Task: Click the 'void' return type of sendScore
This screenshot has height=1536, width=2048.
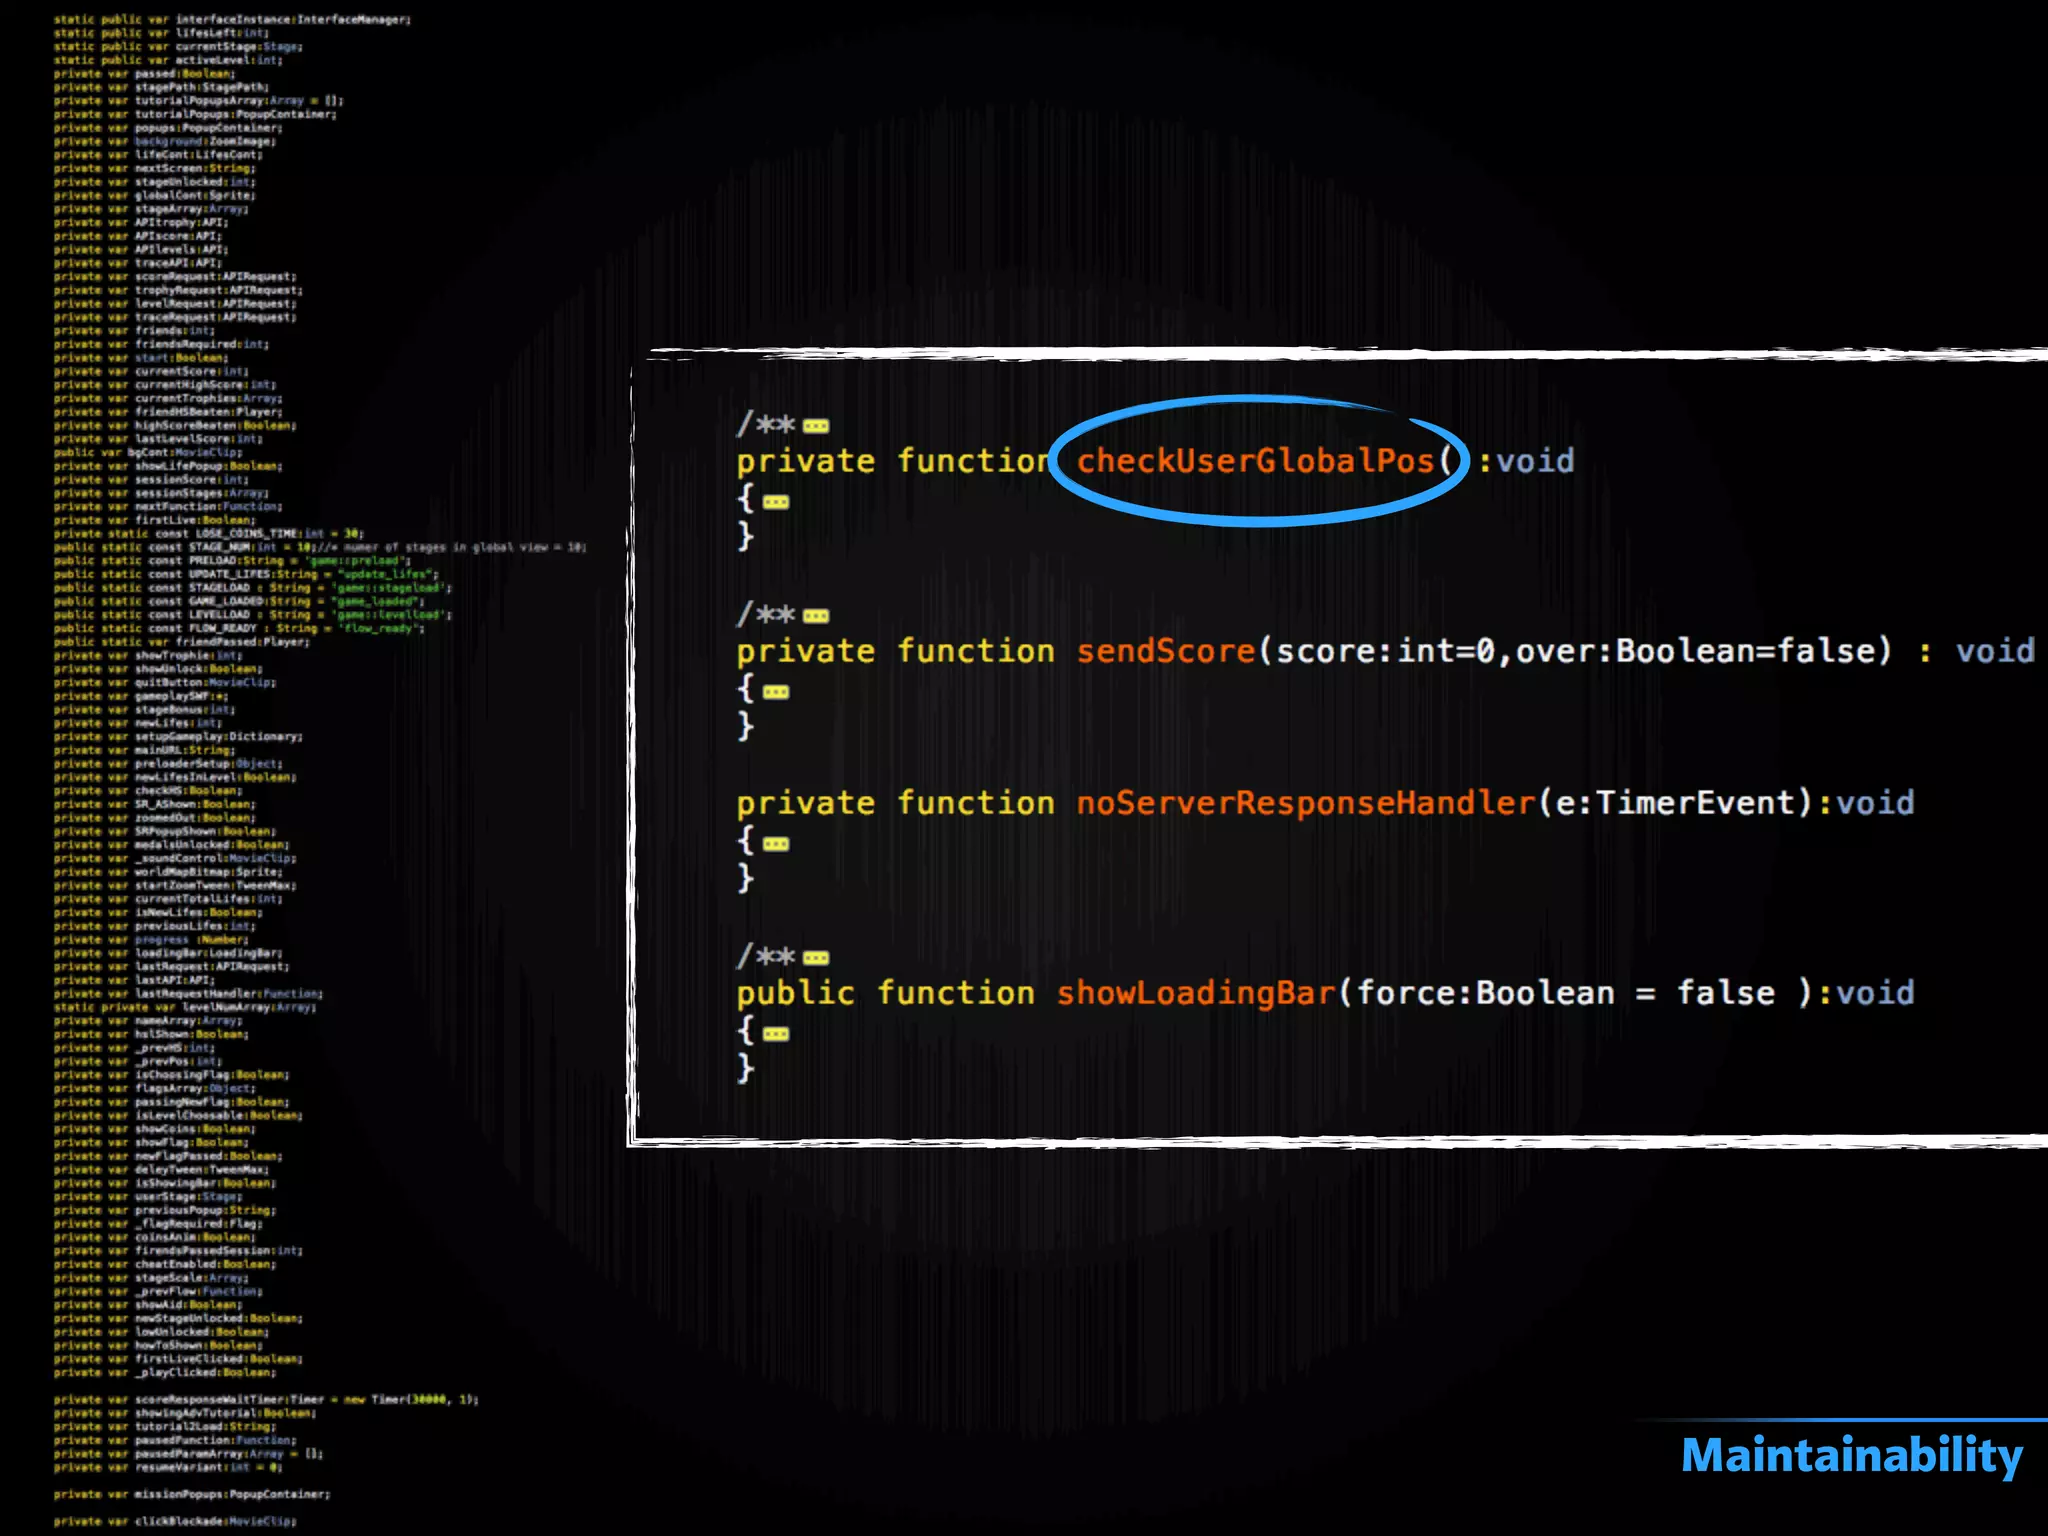Action: tap(1995, 651)
